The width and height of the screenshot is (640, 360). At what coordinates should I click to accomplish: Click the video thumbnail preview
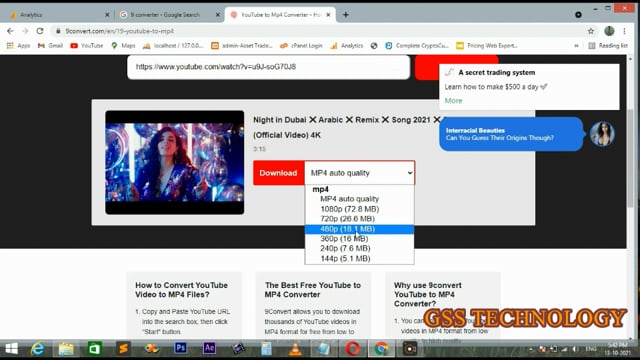pyautogui.click(x=175, y=162)
